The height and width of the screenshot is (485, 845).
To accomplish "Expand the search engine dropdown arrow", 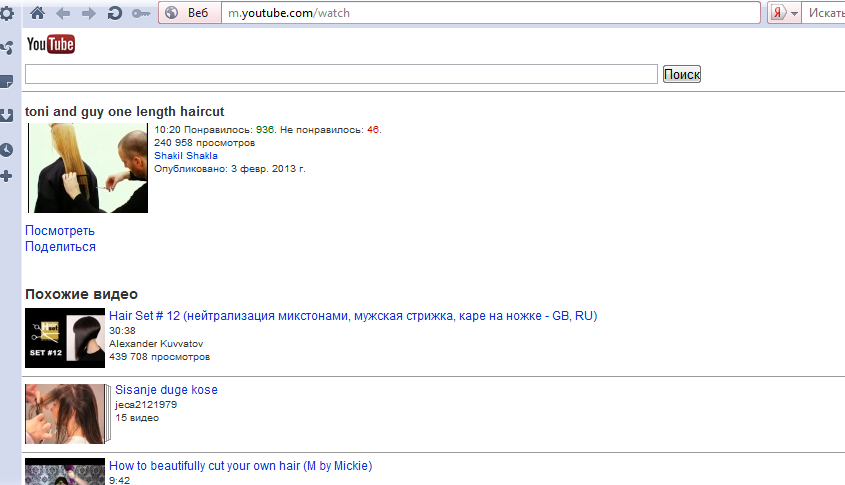I will [794, 13].
